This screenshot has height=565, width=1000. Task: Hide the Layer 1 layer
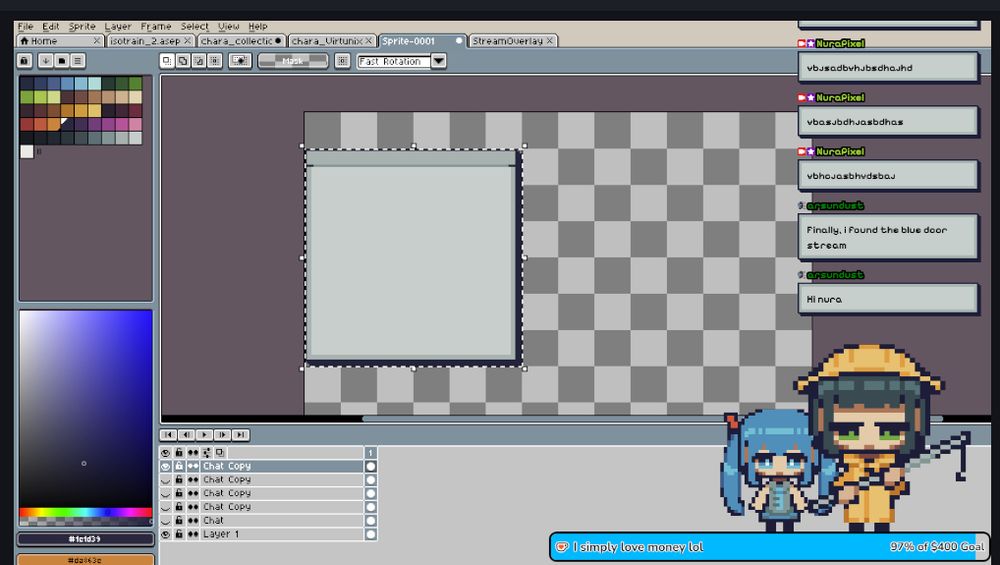click(x=166, y=534)
